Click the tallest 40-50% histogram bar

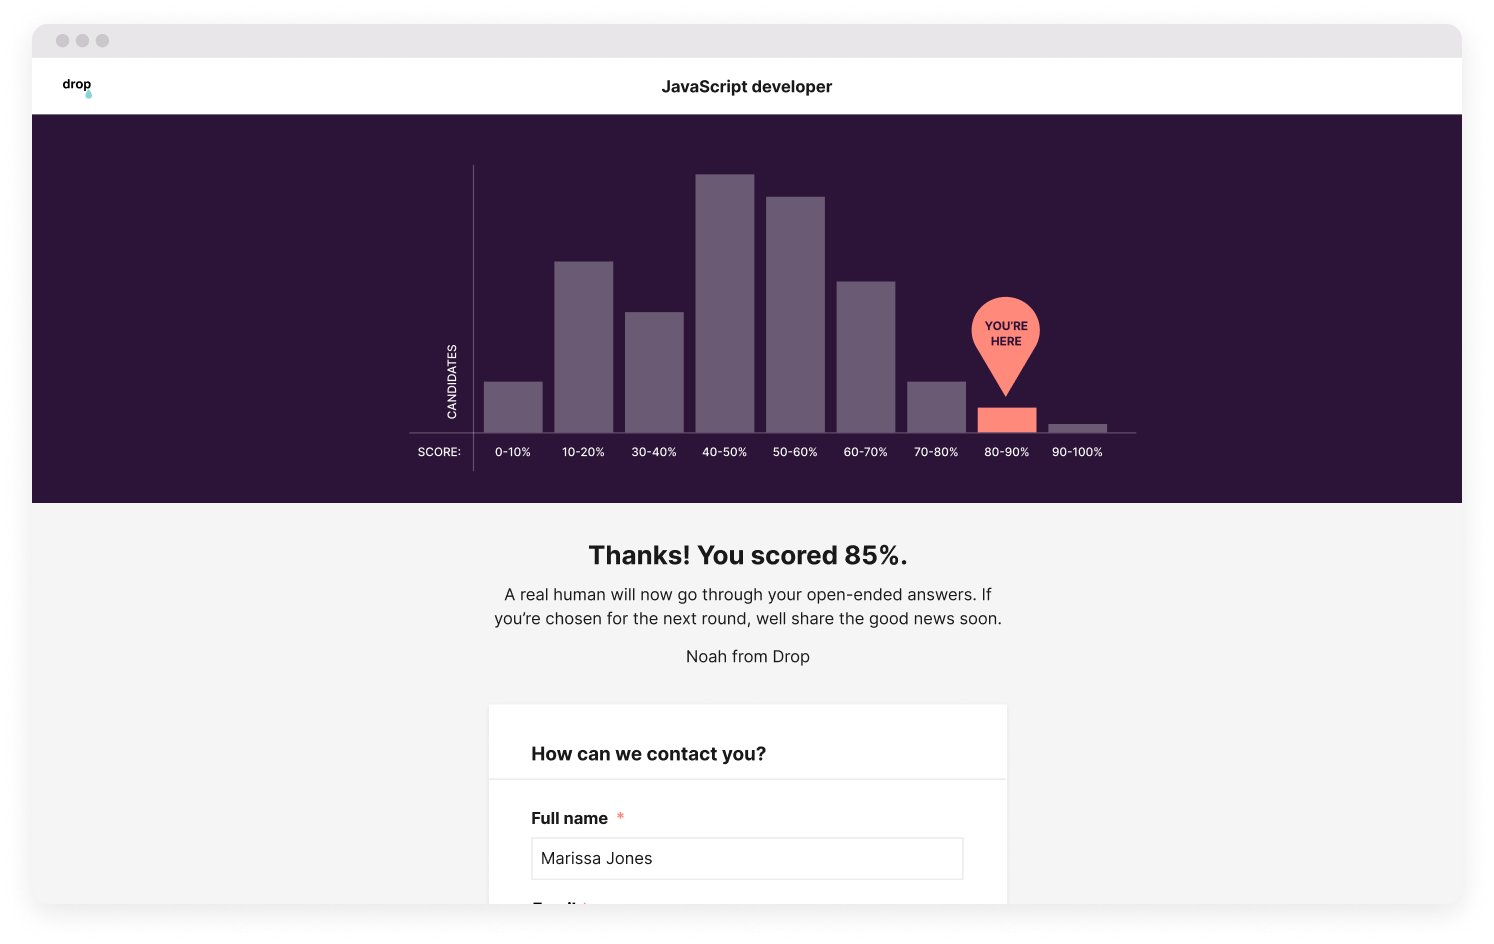725,304
